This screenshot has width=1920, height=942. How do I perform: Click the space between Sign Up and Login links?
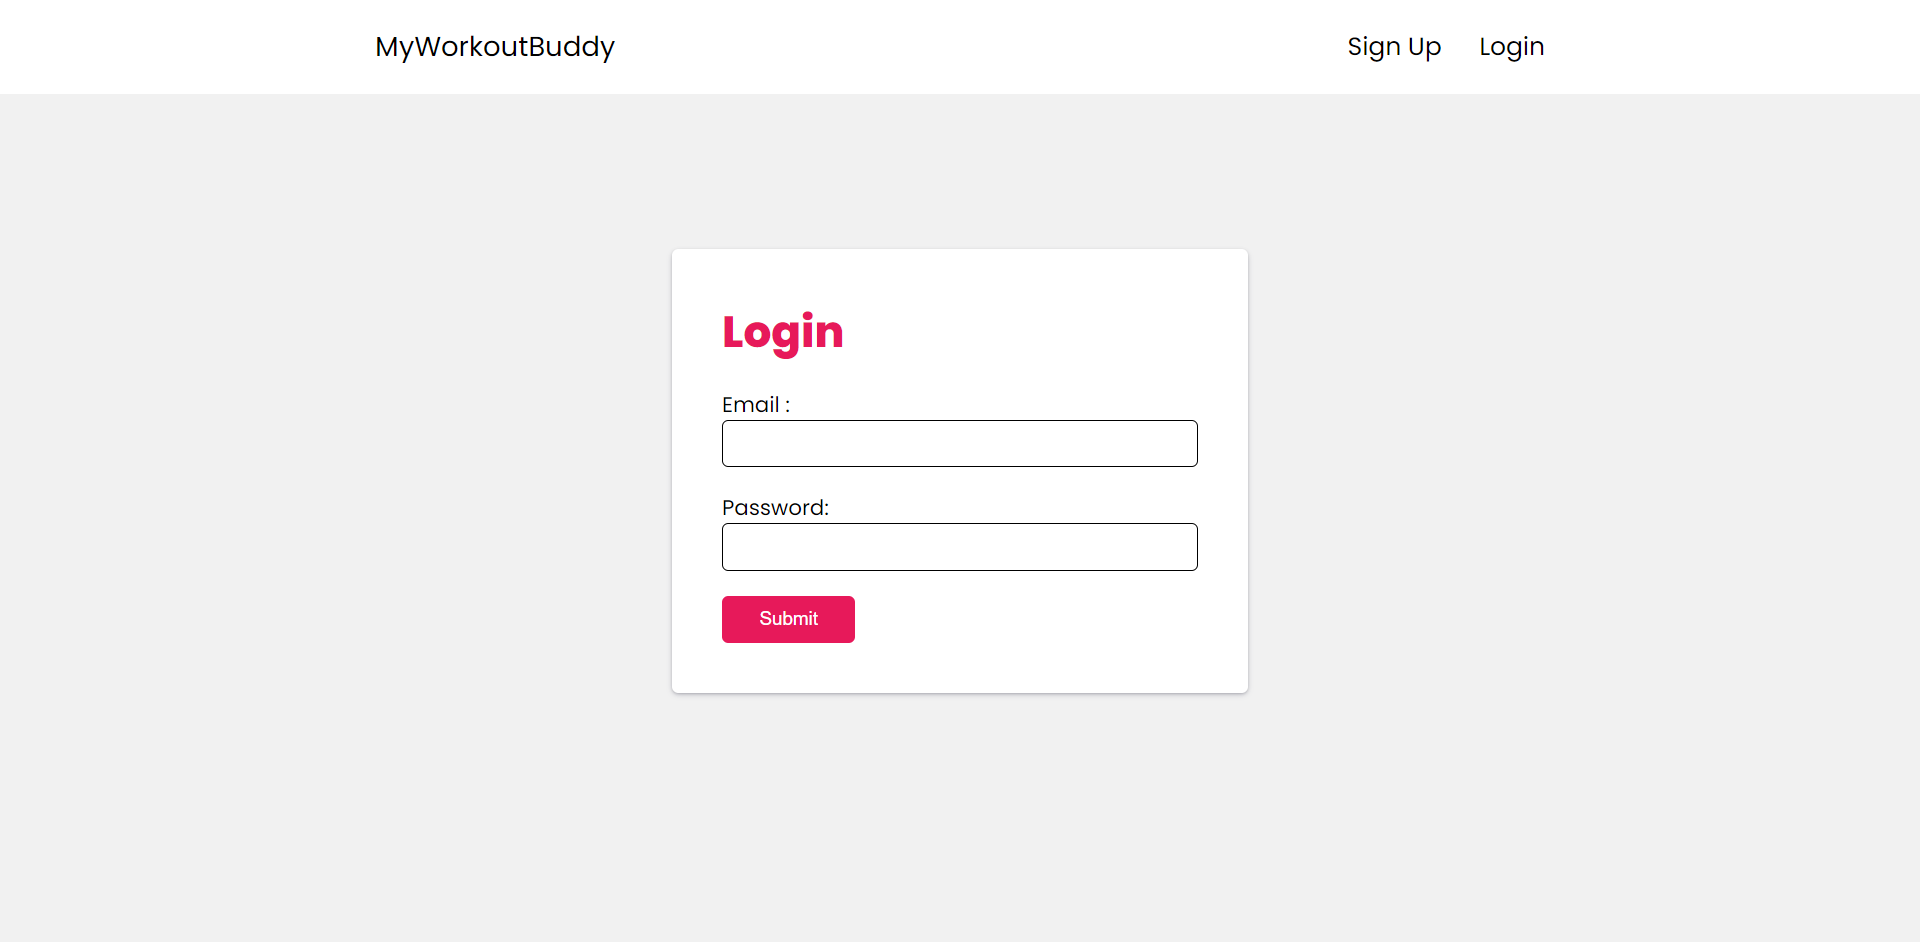[x=1460, y=46]
